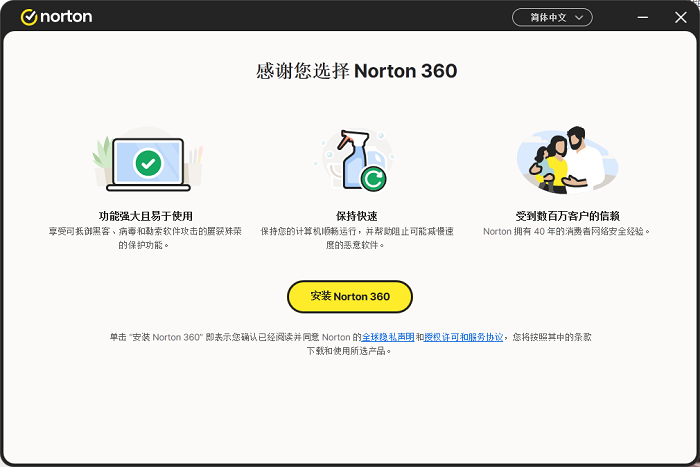Image resolution: width=700 pixels, height=467 pixels.
Task: Click the chevron arrow in the language selector
Action: (x=579, y=17)
